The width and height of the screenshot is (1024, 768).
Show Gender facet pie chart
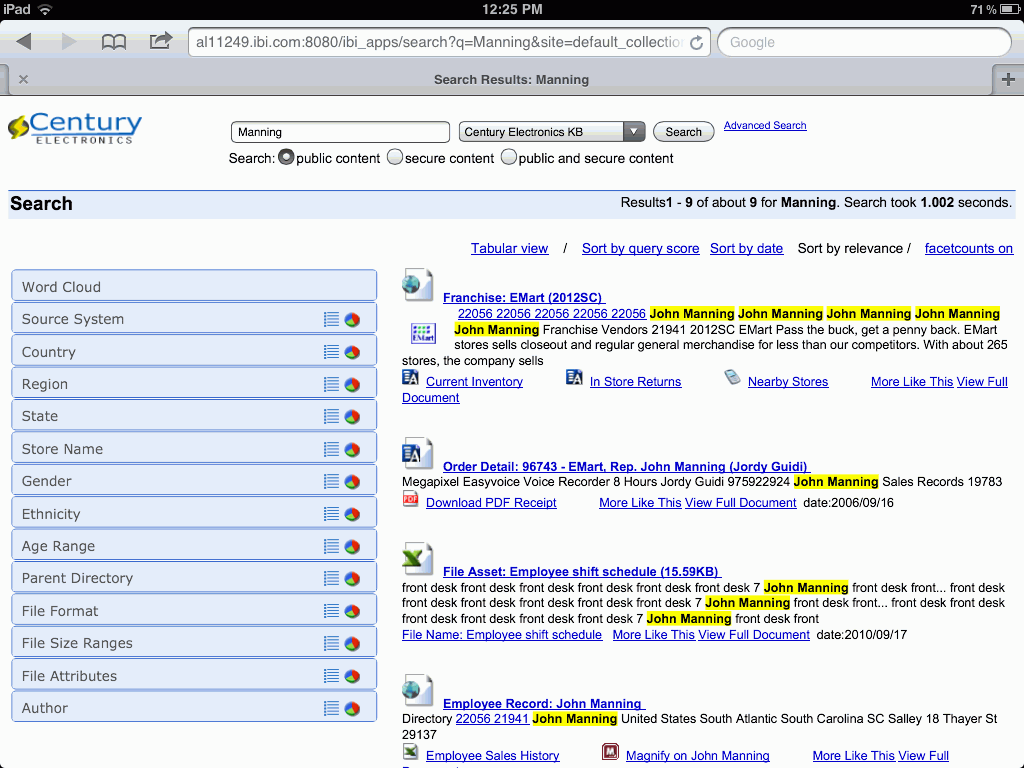click(353, 481)
